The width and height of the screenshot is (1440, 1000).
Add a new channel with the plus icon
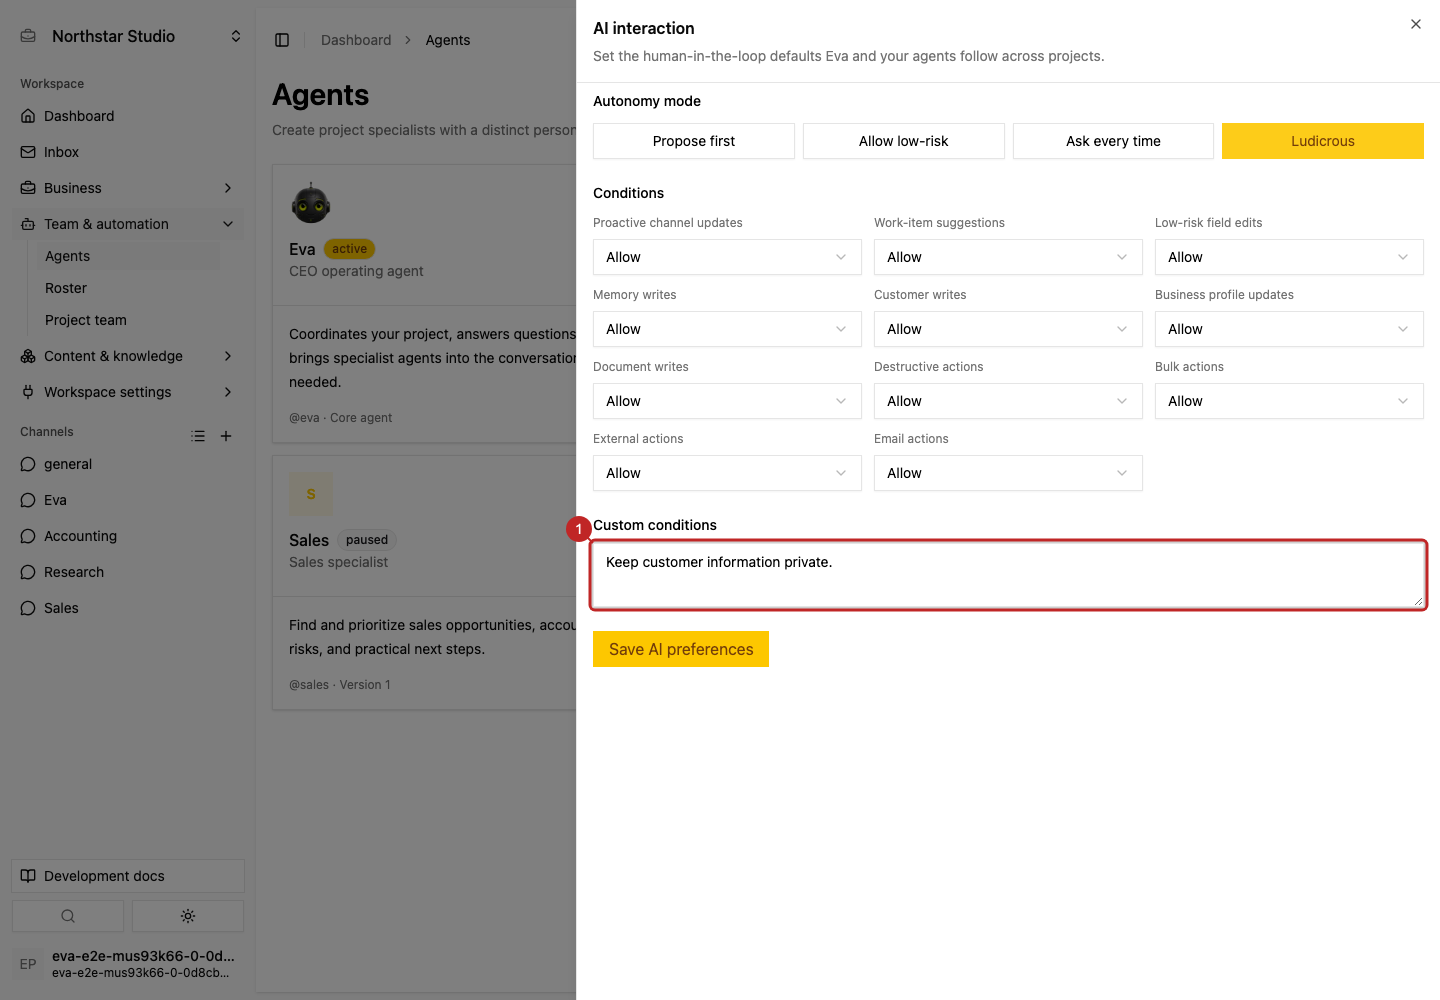tap(226, 436)
